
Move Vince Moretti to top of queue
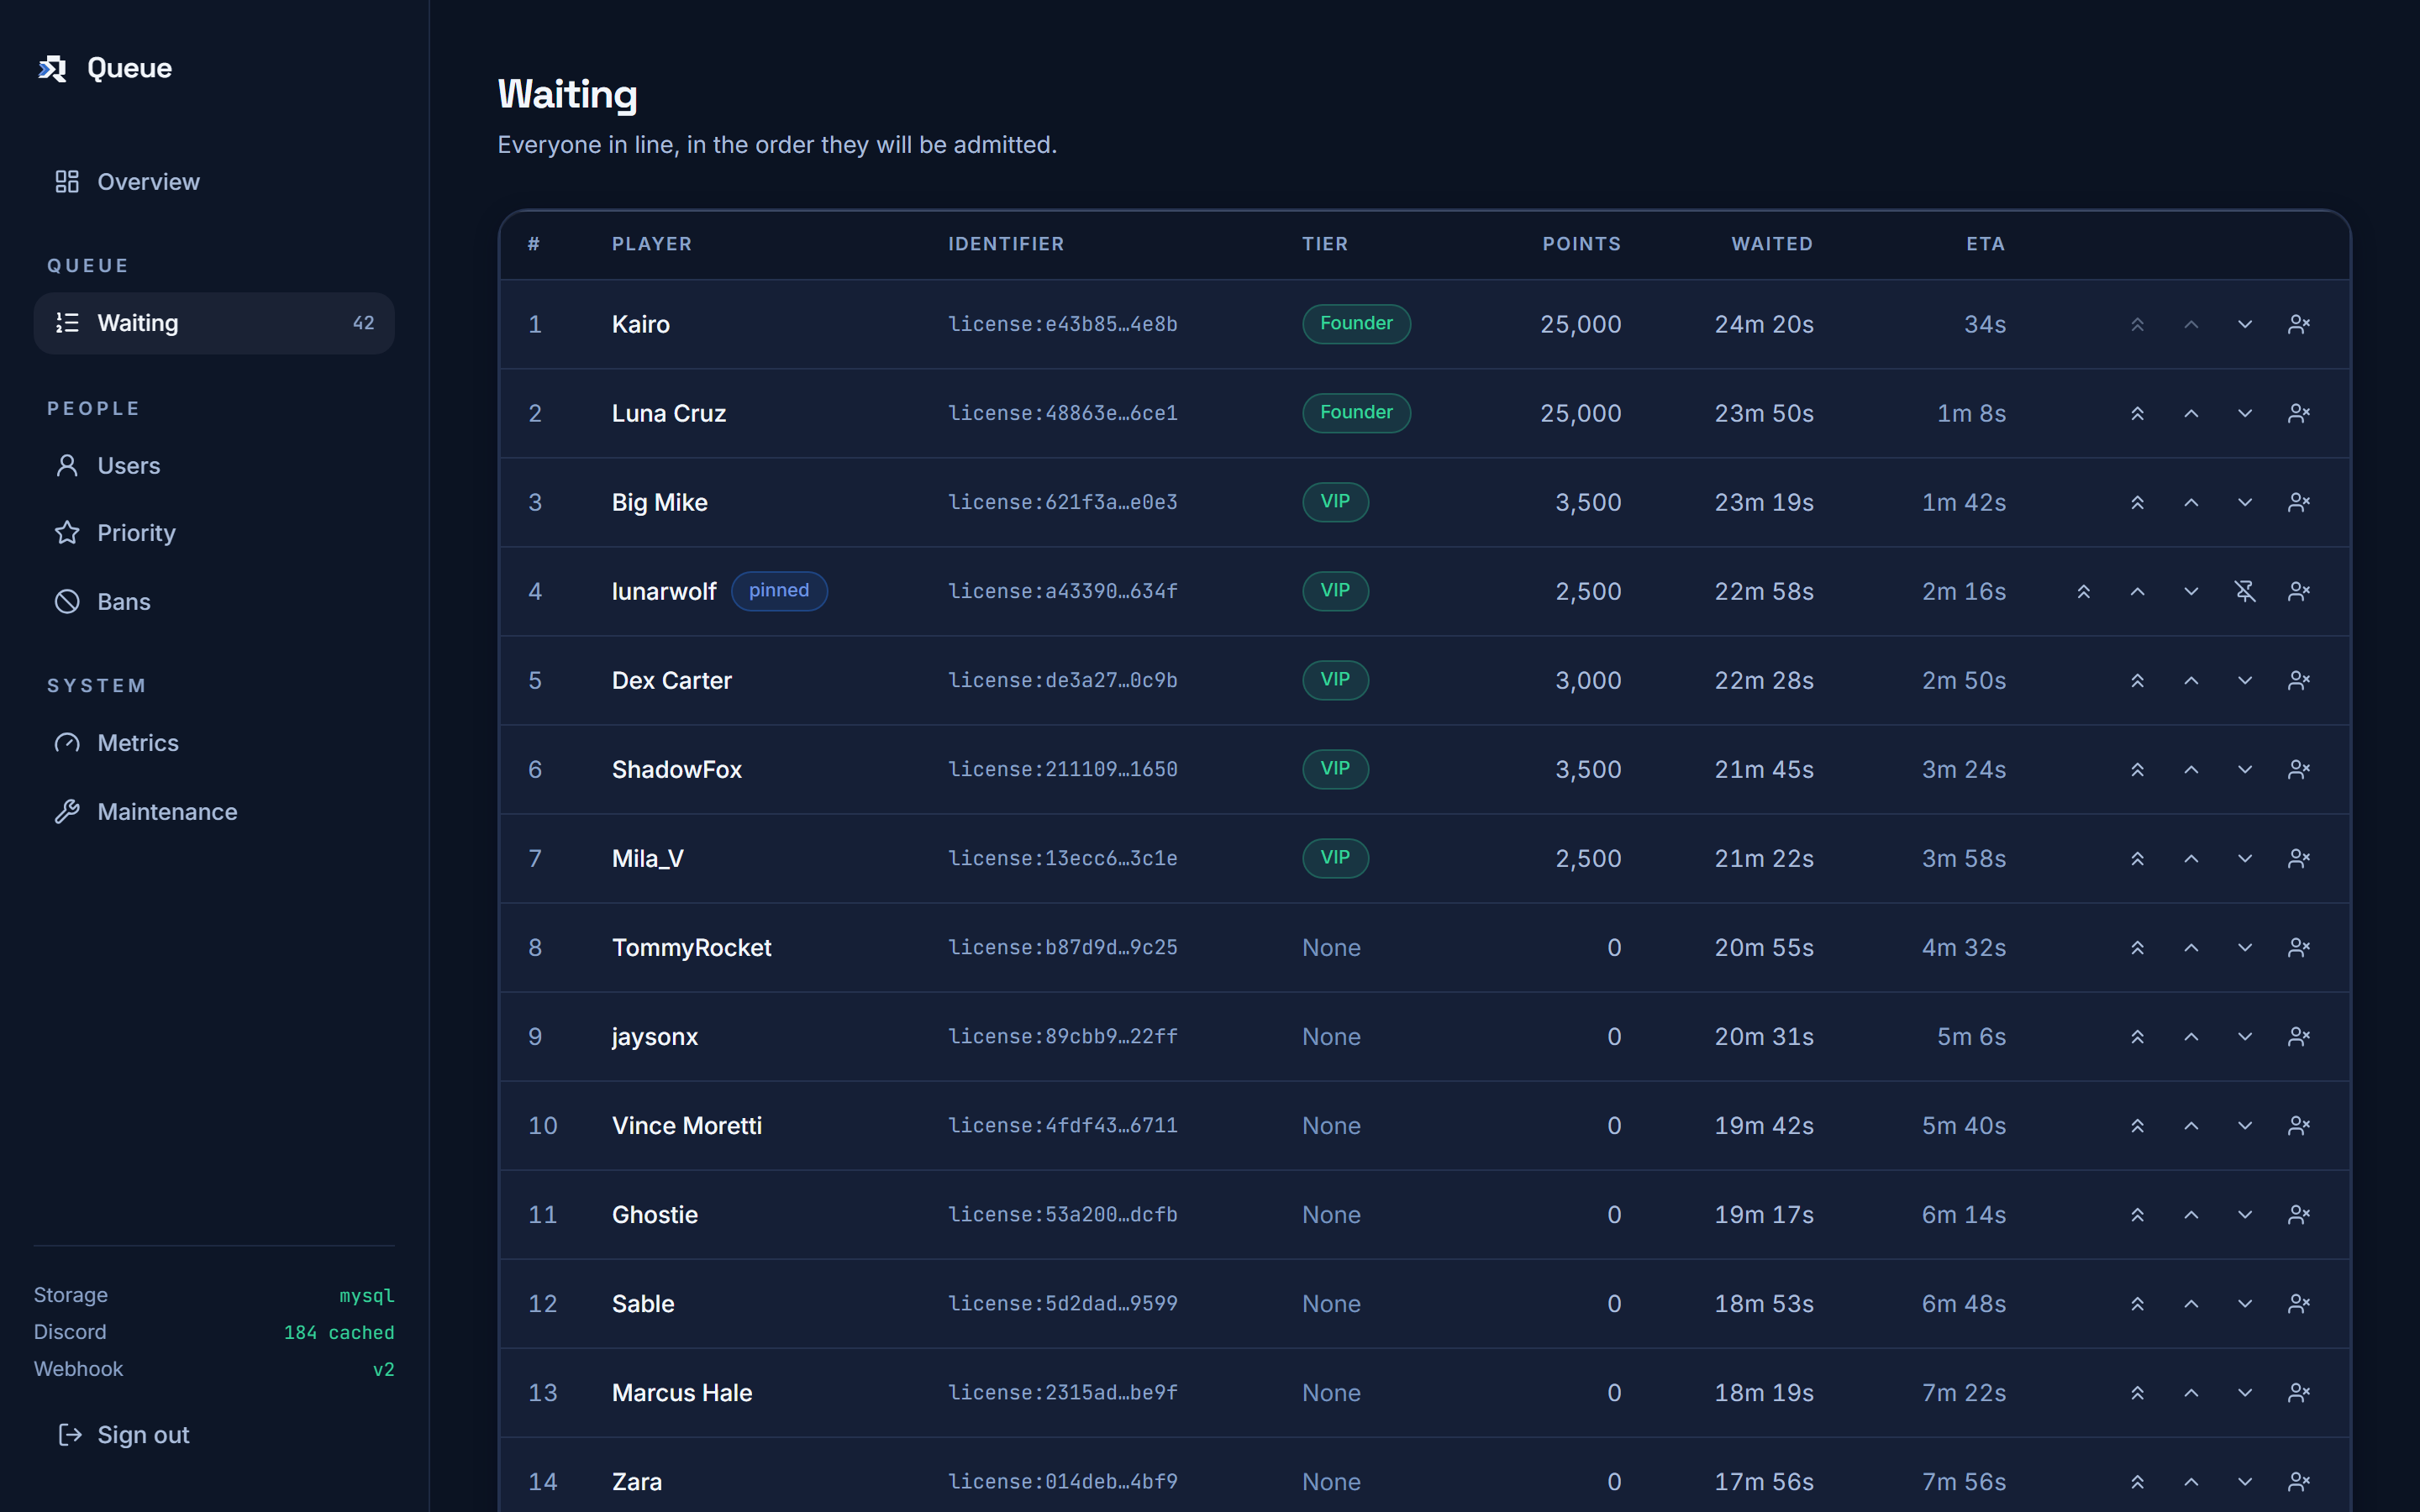(x=2137, y=1125)
